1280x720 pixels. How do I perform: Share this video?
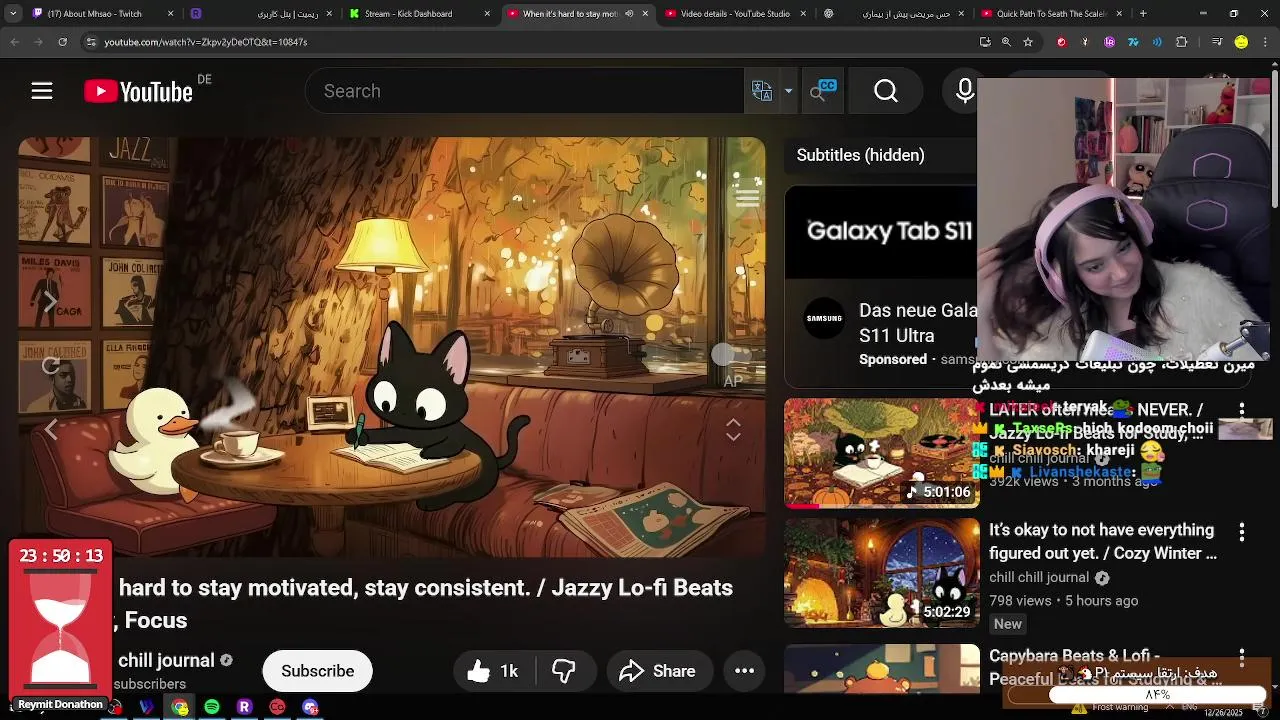[x=658, y=671]
